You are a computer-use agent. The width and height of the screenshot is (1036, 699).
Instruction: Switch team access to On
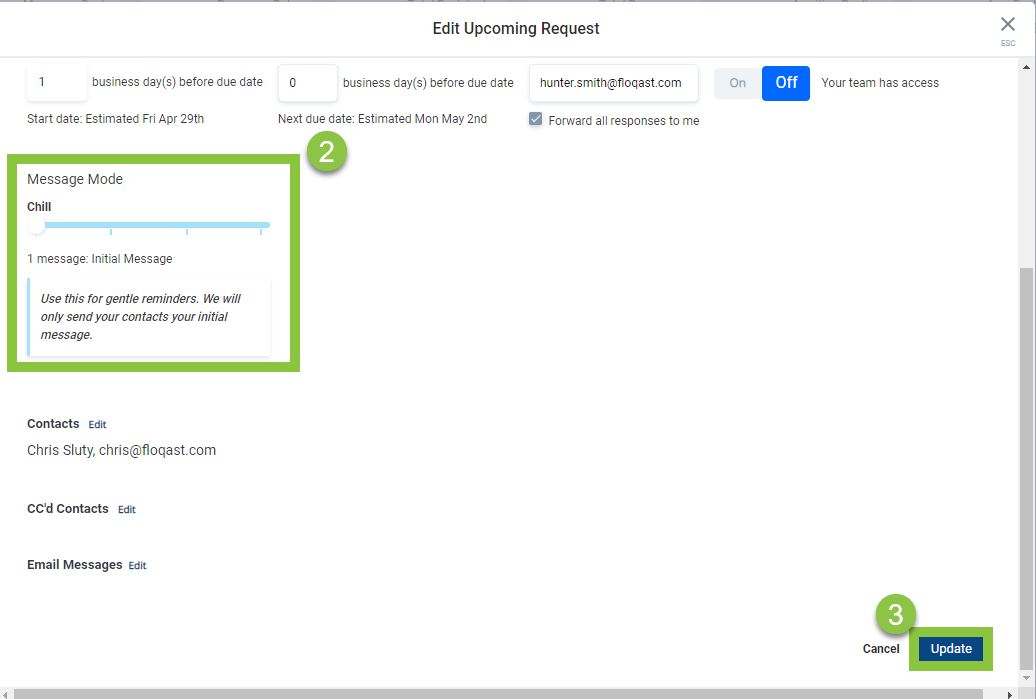pyautogui.click(x=737, y=83)
